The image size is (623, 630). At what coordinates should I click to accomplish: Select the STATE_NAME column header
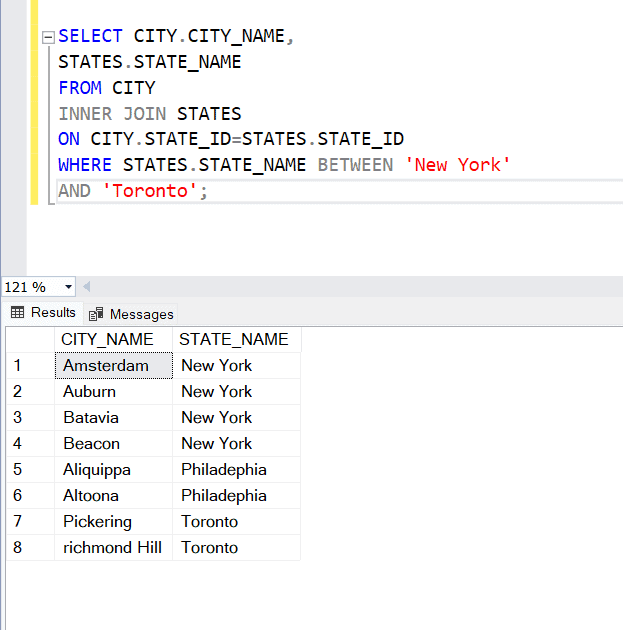237,340
